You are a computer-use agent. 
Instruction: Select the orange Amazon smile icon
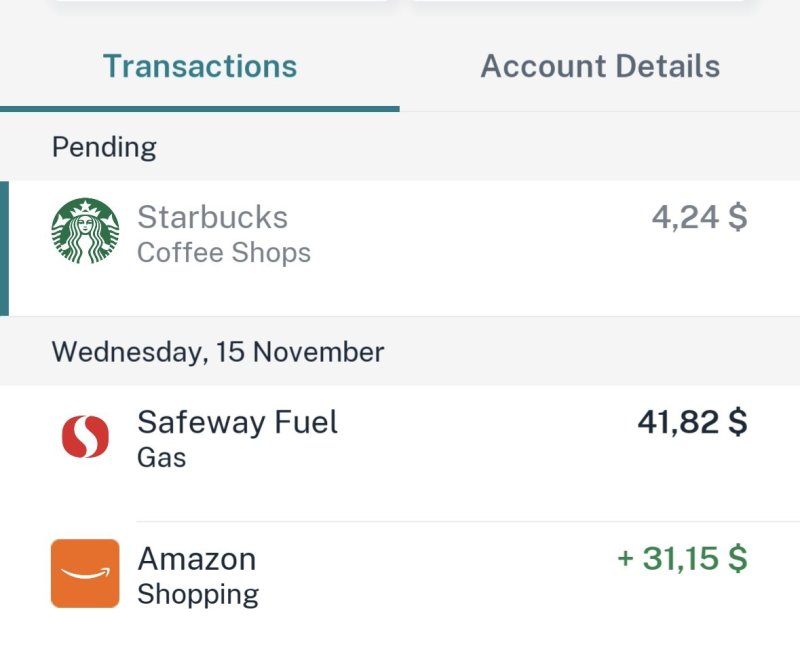[85, 573]
